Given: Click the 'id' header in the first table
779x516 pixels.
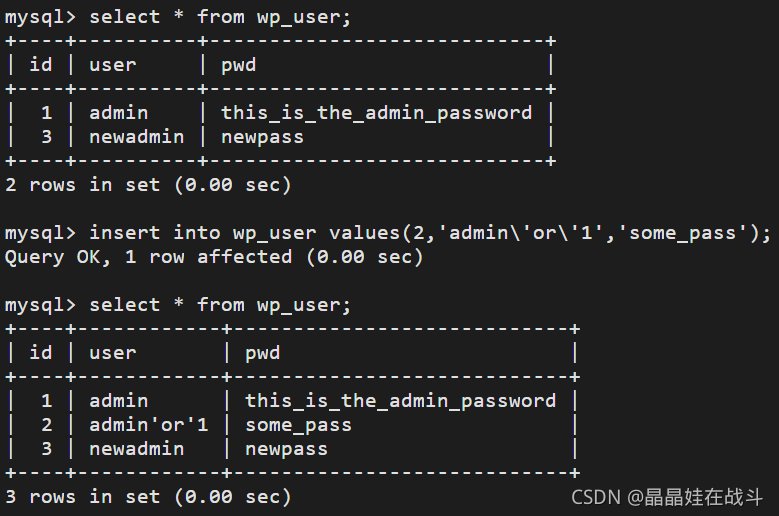Looking at the screenshot, I should (x=41, y=65).
